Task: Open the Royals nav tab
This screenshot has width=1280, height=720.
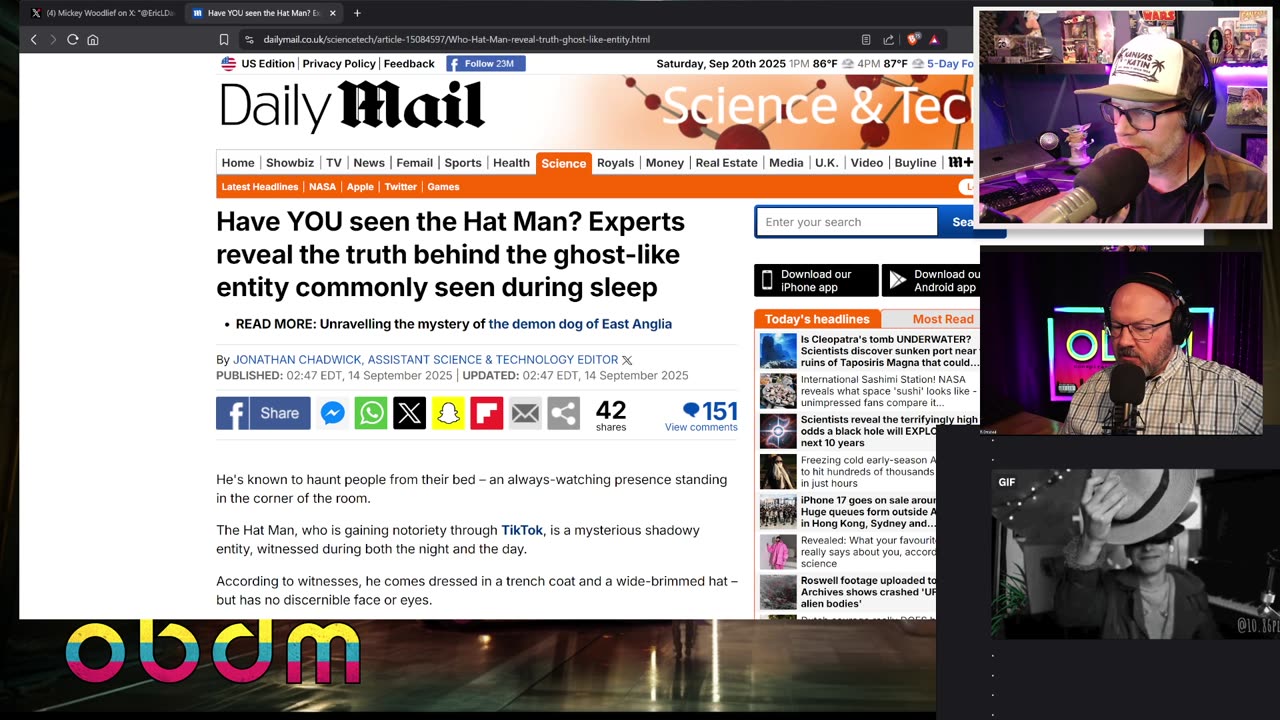Action: click(615, 162)
